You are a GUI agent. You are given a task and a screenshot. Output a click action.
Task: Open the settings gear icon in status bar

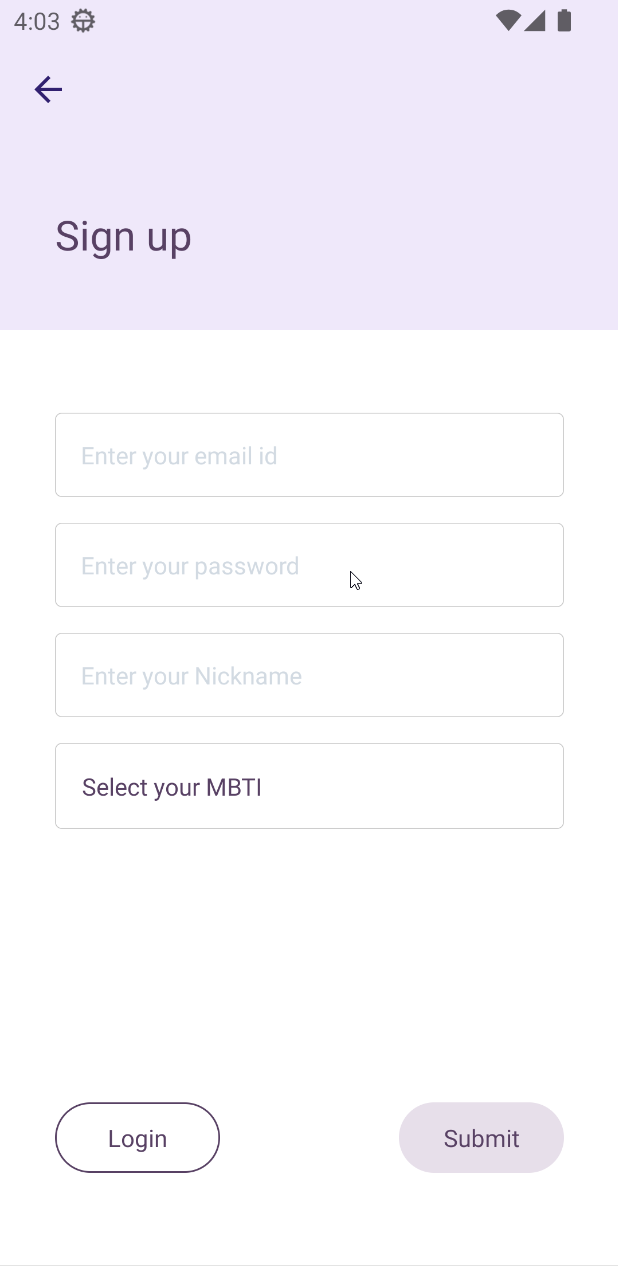click(83, 20)
